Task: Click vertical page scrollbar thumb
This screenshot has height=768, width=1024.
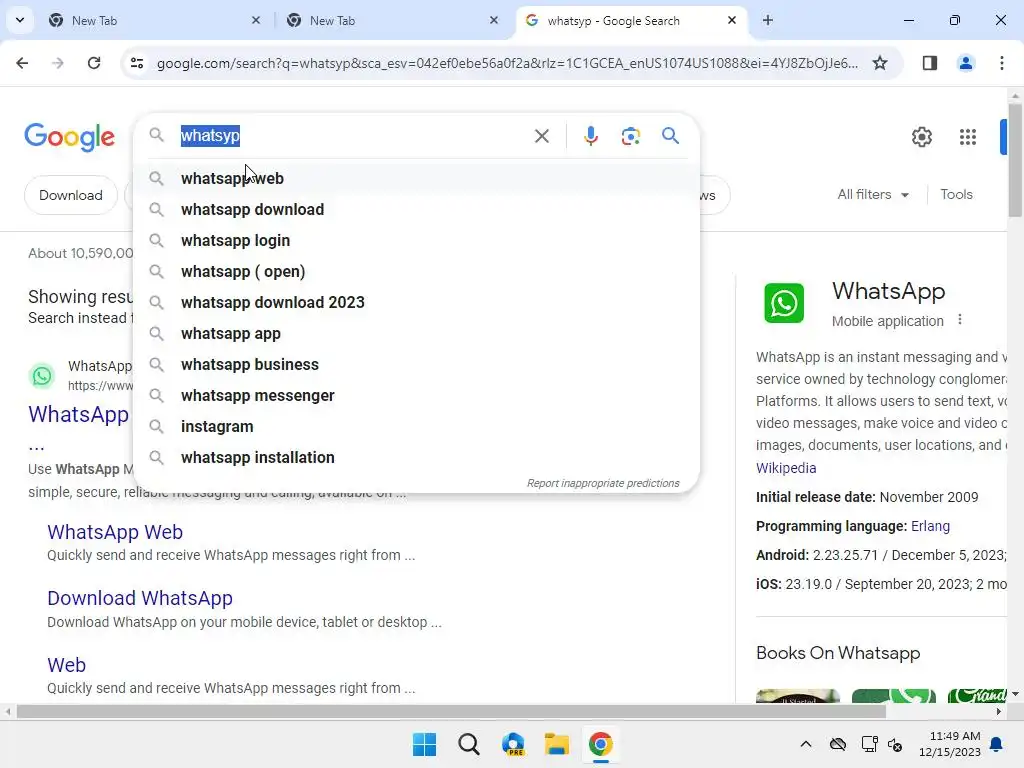Action: (1015, 160)
